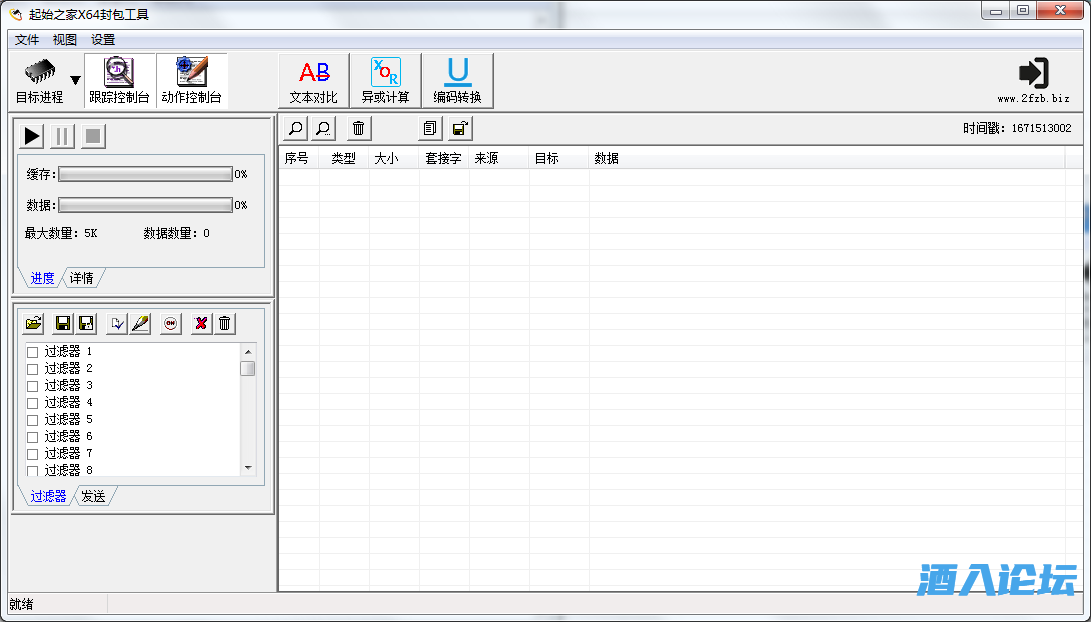Open the 文件 menu

coord(27,40)
